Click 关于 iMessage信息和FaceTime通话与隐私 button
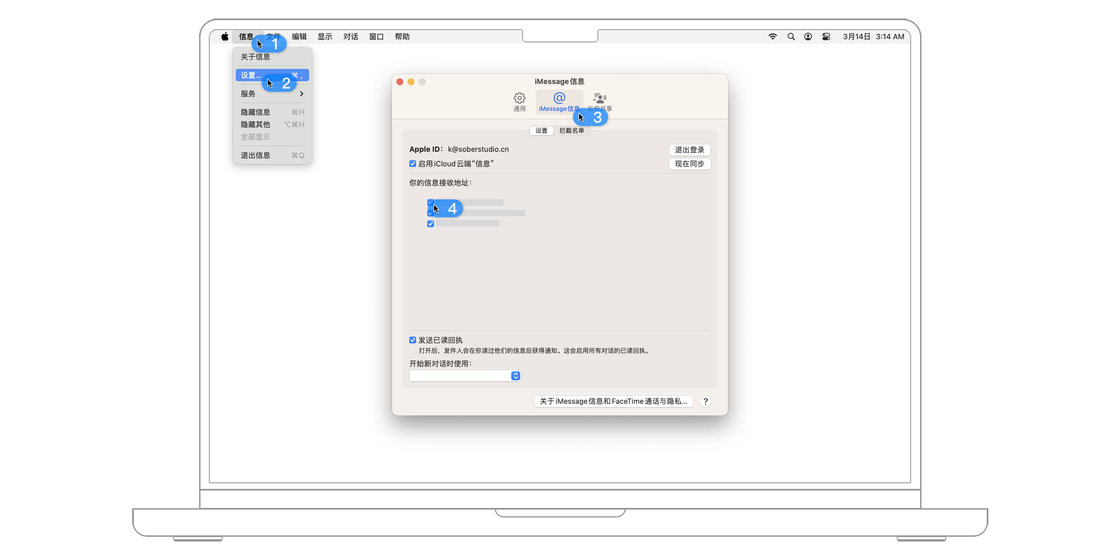 (614, 401)
